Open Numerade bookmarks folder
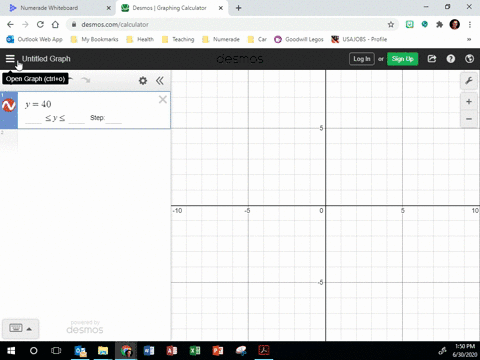The image size is (480, 360). pyautogui.click(x=221, y=39)
